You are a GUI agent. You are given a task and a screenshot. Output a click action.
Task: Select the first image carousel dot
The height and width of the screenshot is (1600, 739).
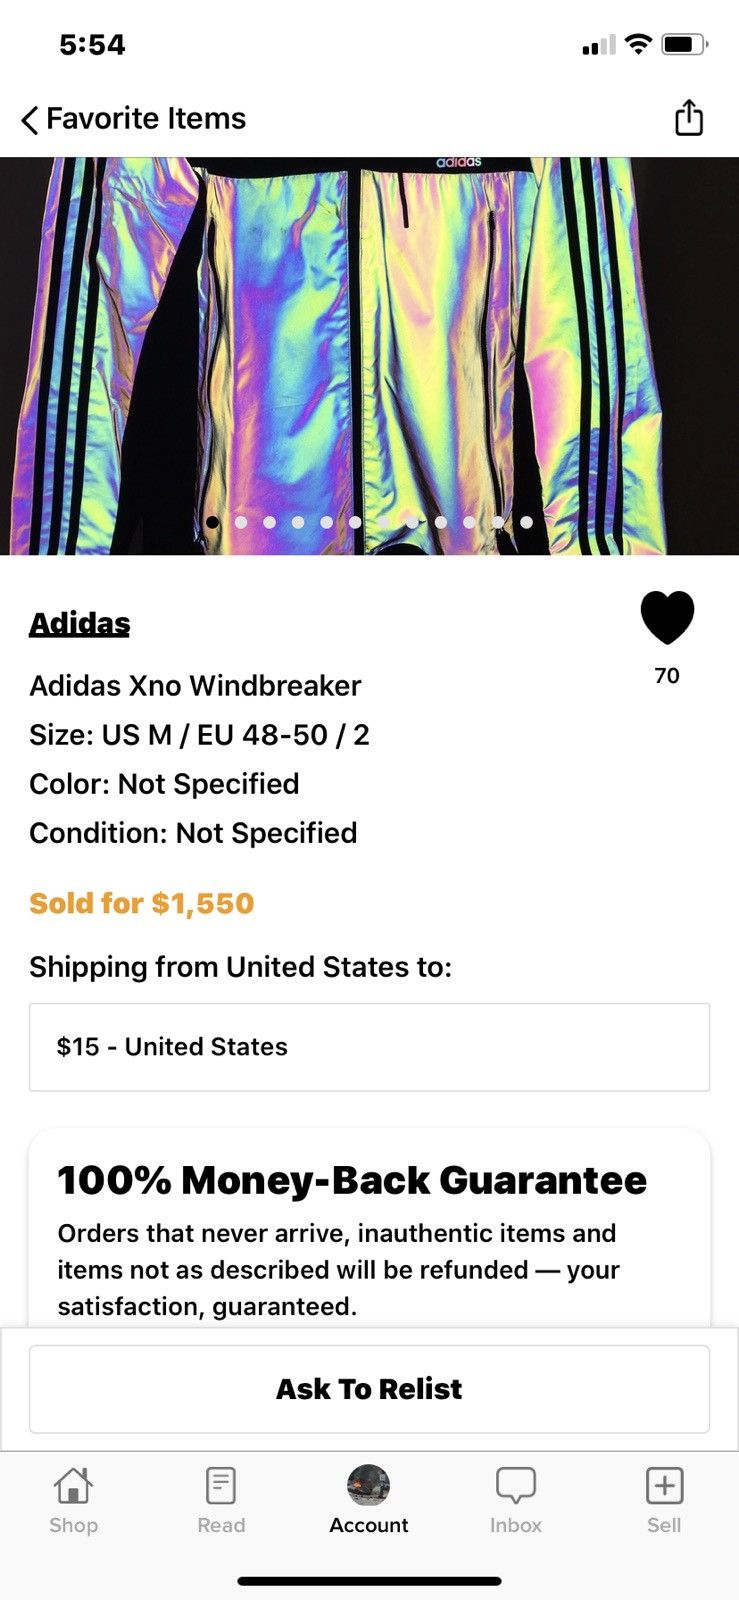coord(212,522)
